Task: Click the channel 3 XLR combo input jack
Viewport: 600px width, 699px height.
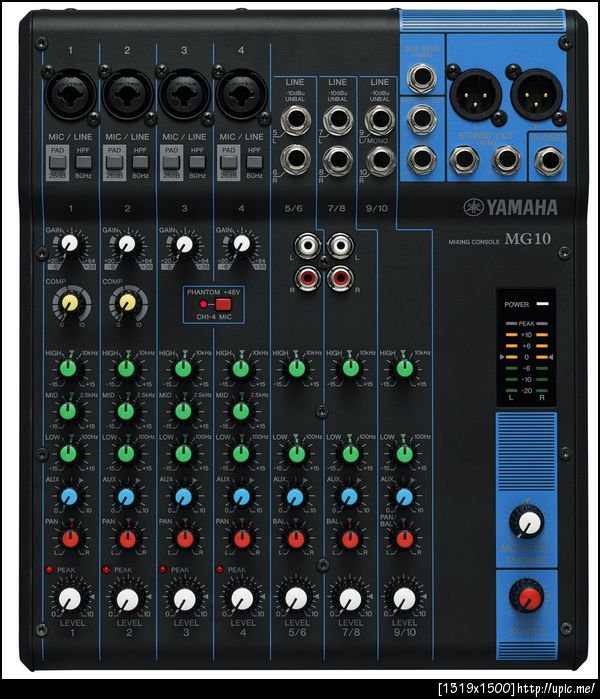Action: 185,95
